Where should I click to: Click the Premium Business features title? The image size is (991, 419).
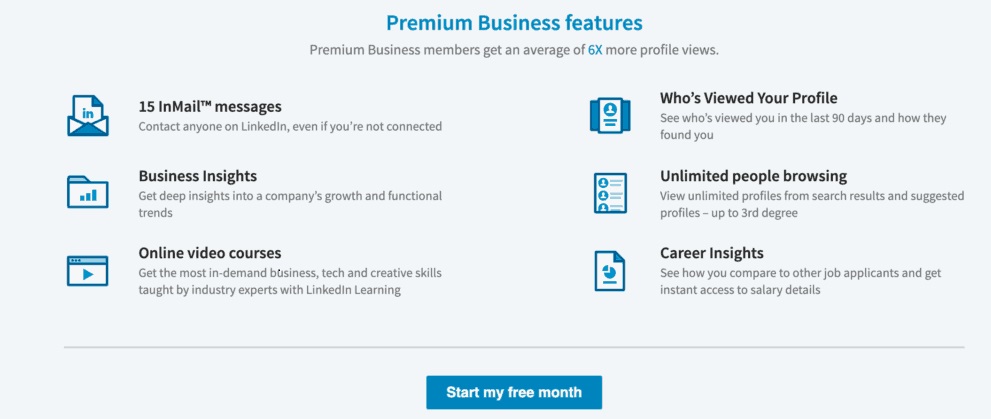(x=514, y=22)
